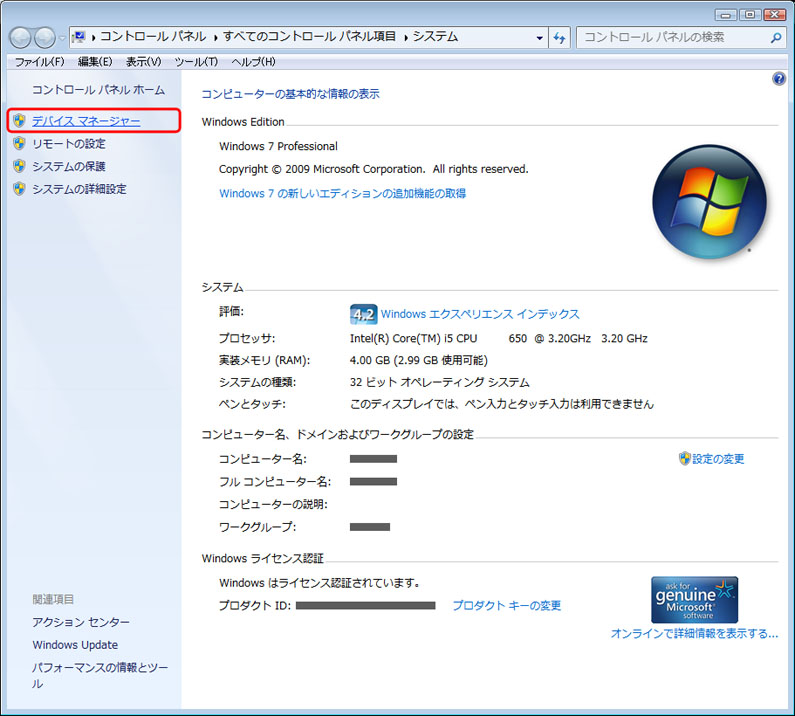The height and width of the screenshot is (716, 795).
Task: Select コントロール パネル breadcrumb in the address bar
Action: coord(153,37)
